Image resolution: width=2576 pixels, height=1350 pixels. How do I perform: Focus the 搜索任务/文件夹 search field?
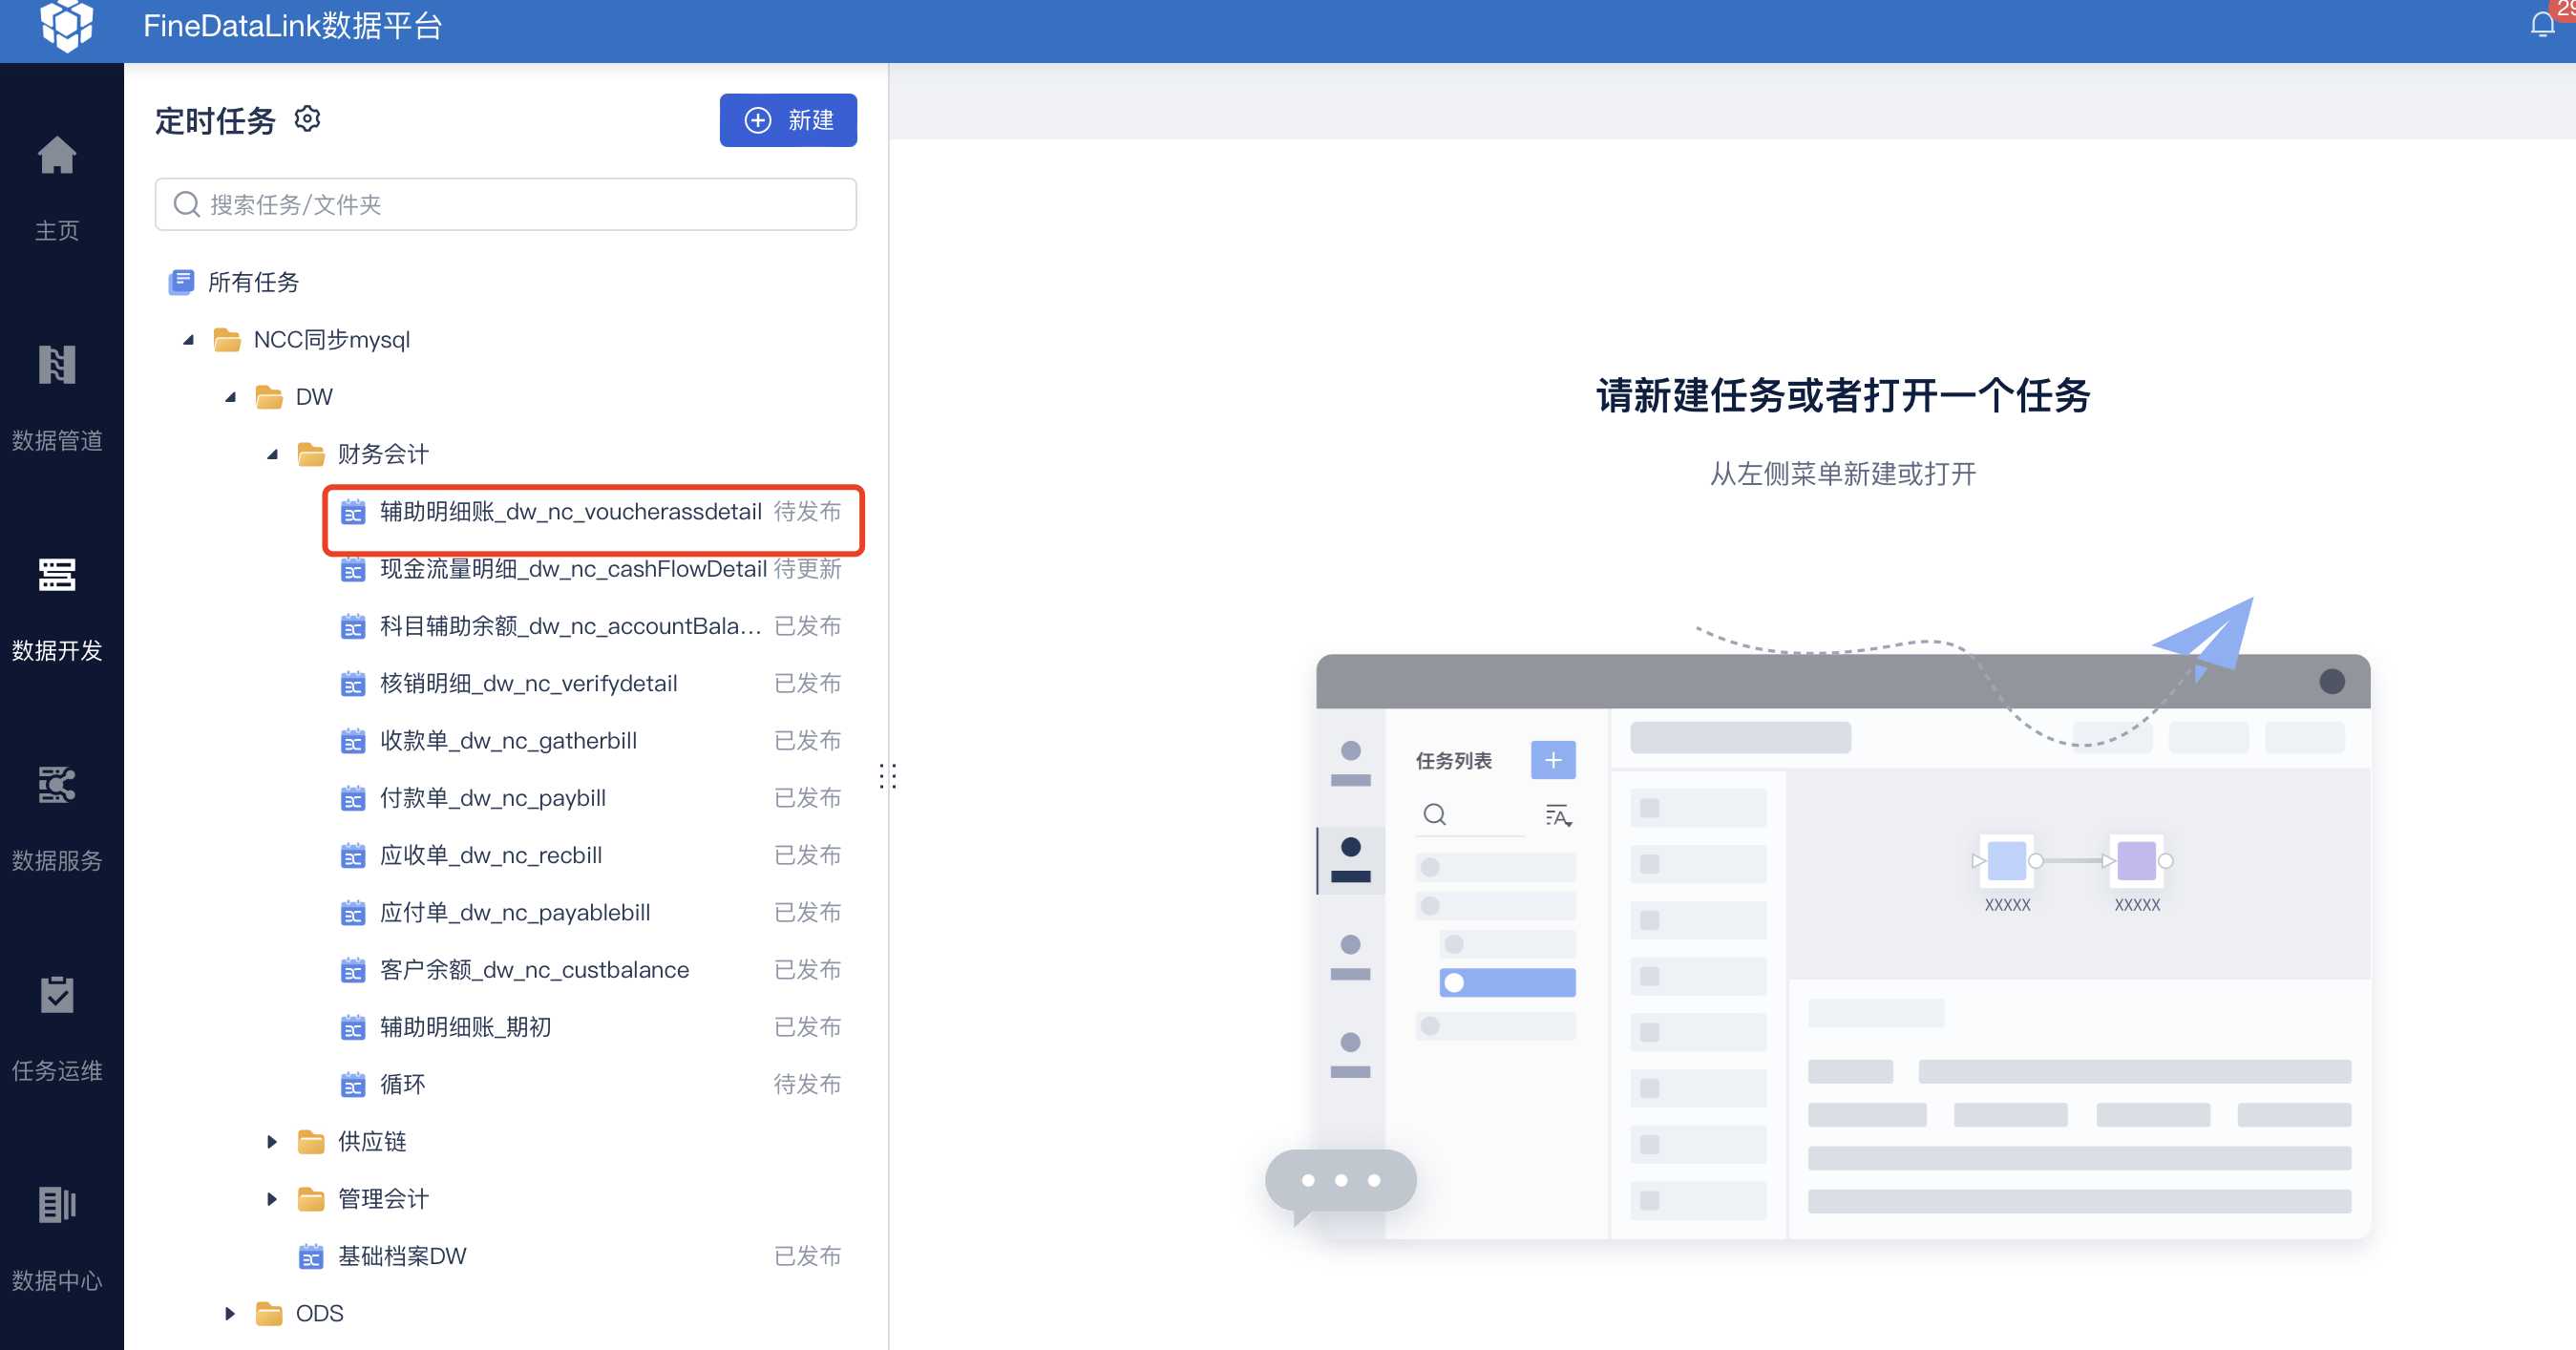505,205
